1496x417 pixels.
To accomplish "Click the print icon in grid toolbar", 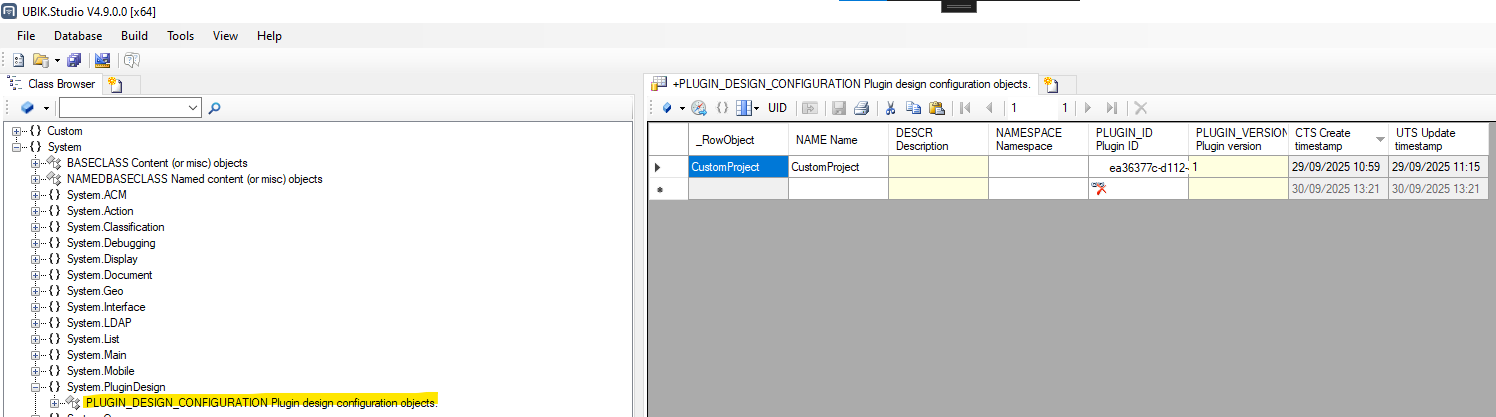I will click(861, 108).
